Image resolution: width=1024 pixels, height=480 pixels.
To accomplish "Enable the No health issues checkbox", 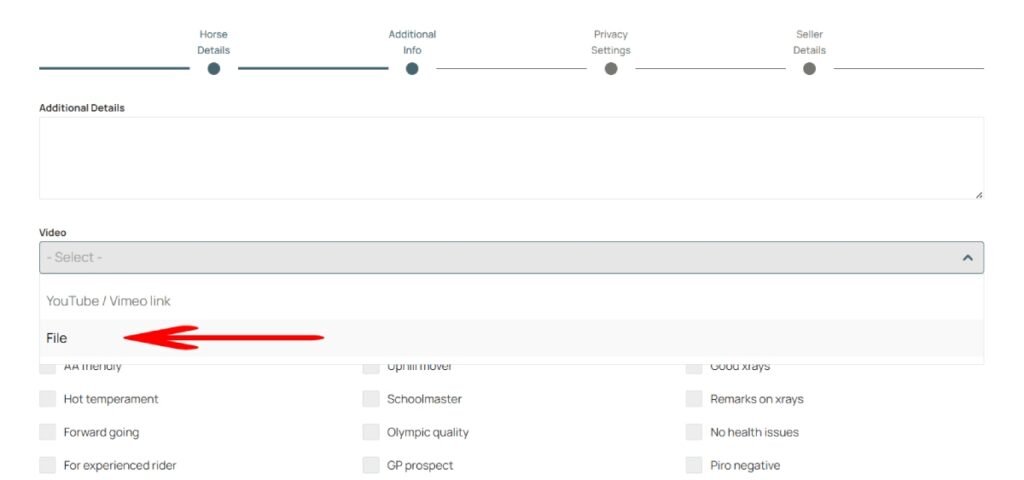I will pos(694,432).
